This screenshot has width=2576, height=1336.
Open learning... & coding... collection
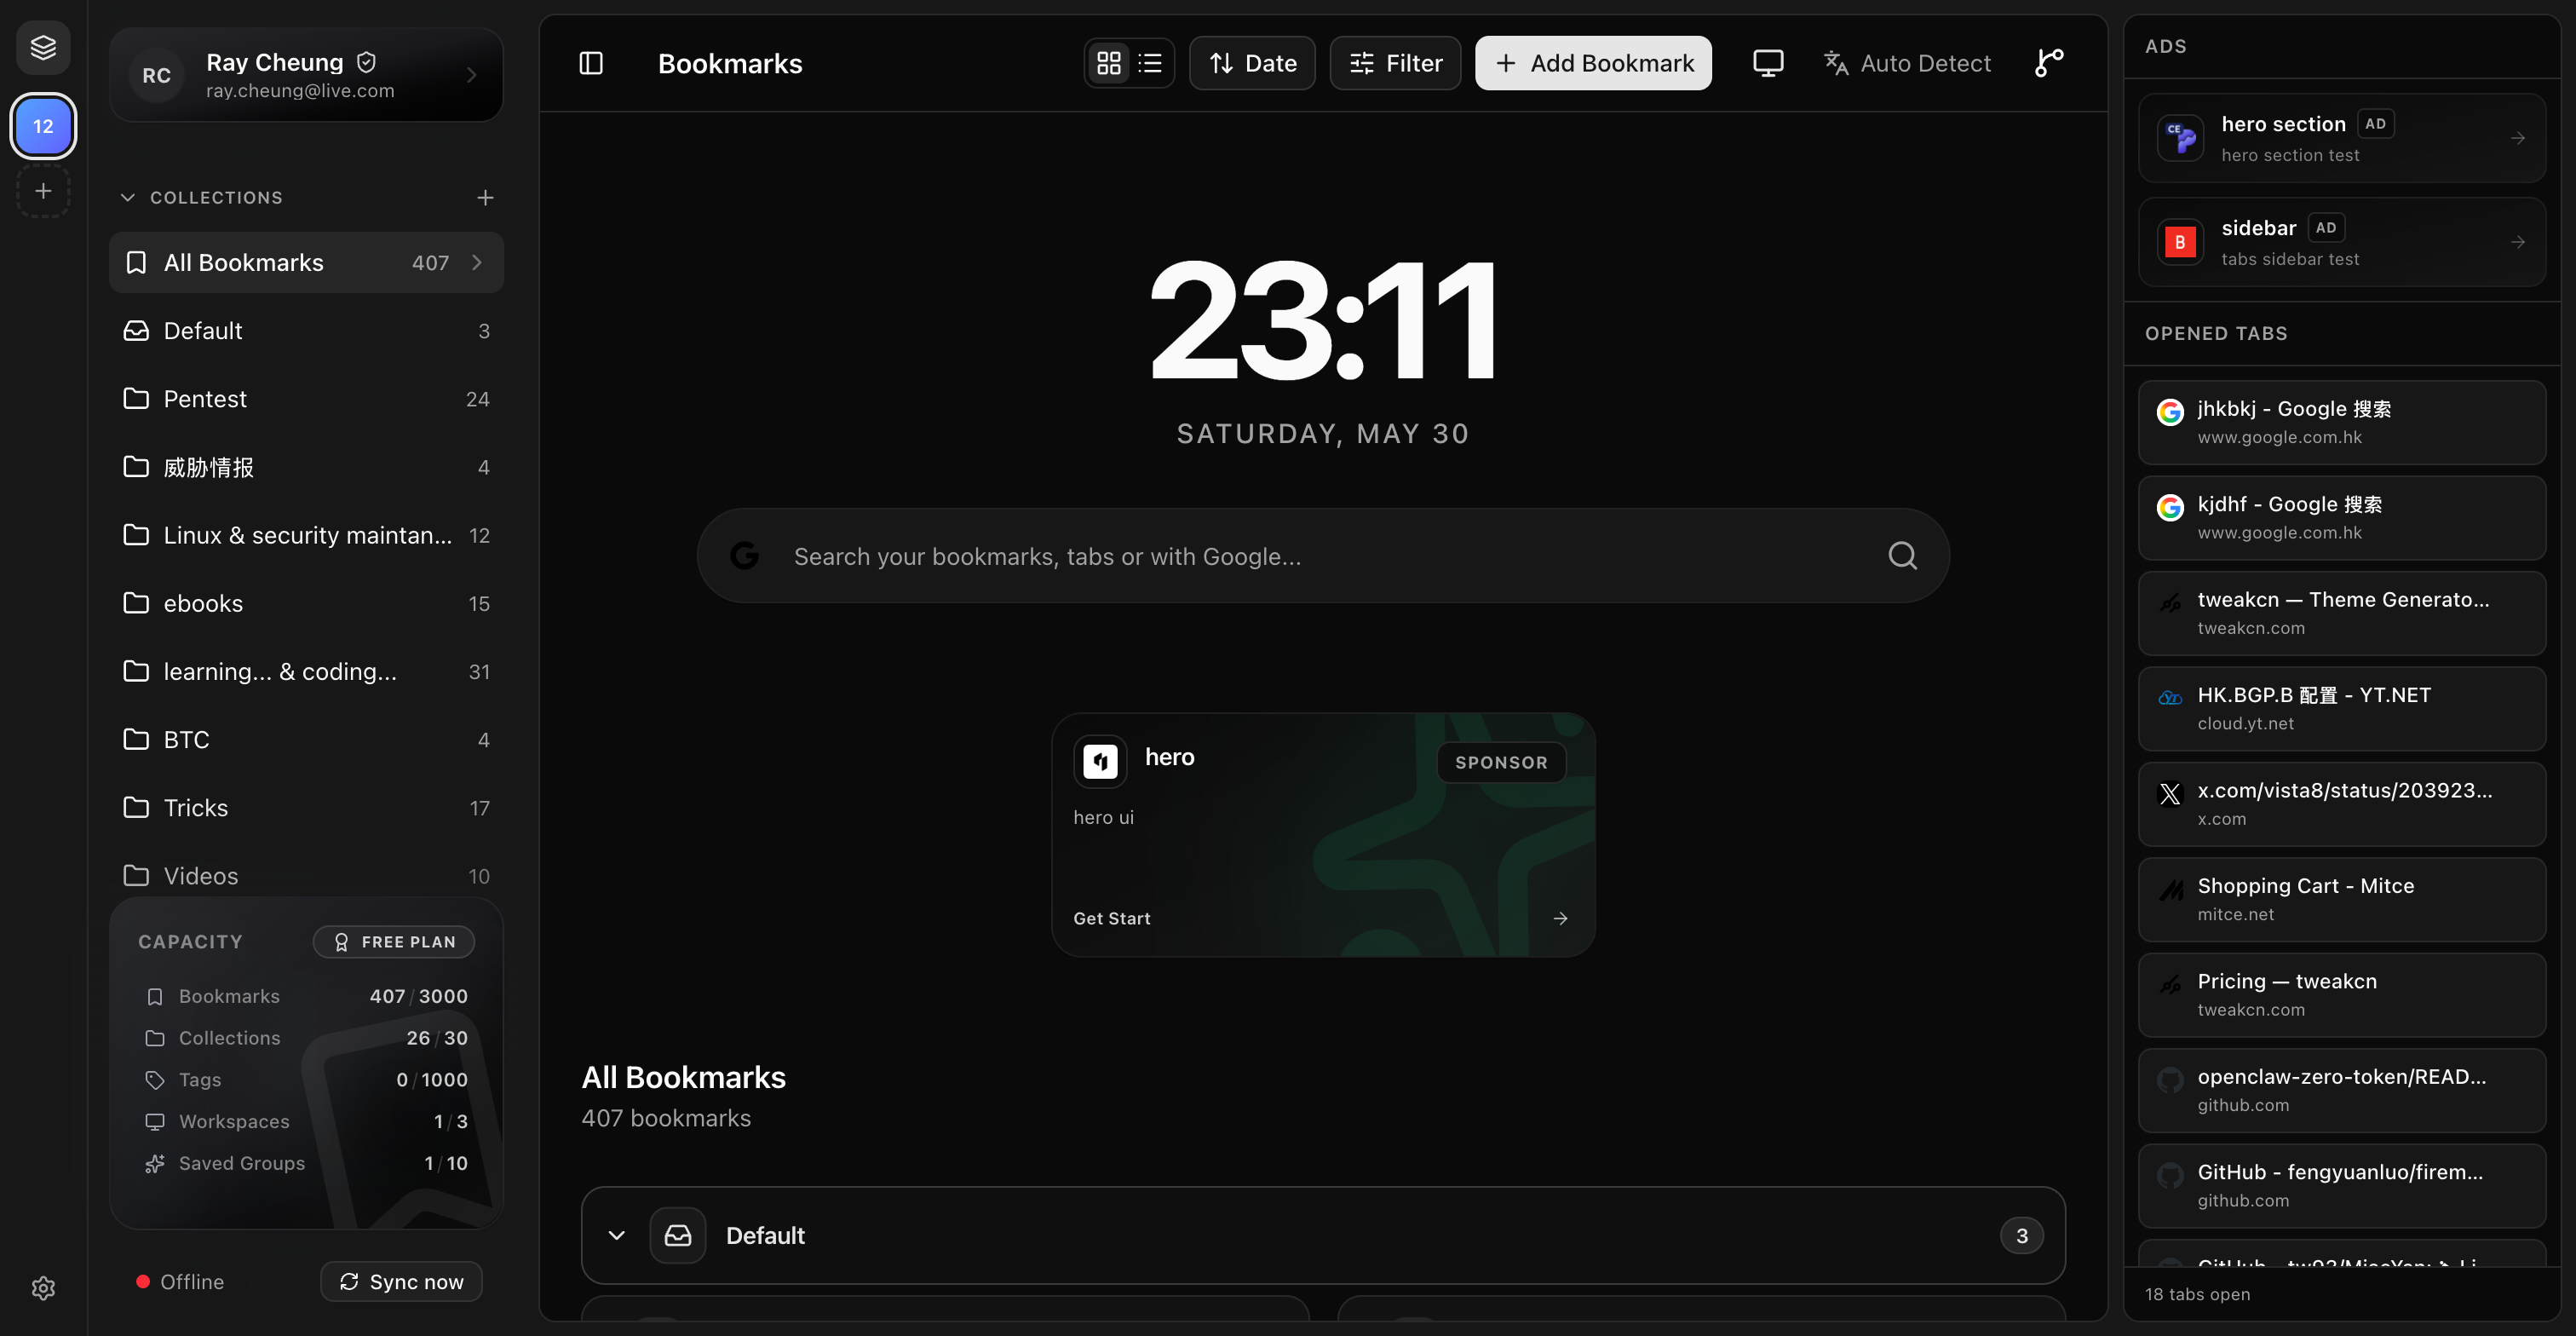[x=306, y=671]
